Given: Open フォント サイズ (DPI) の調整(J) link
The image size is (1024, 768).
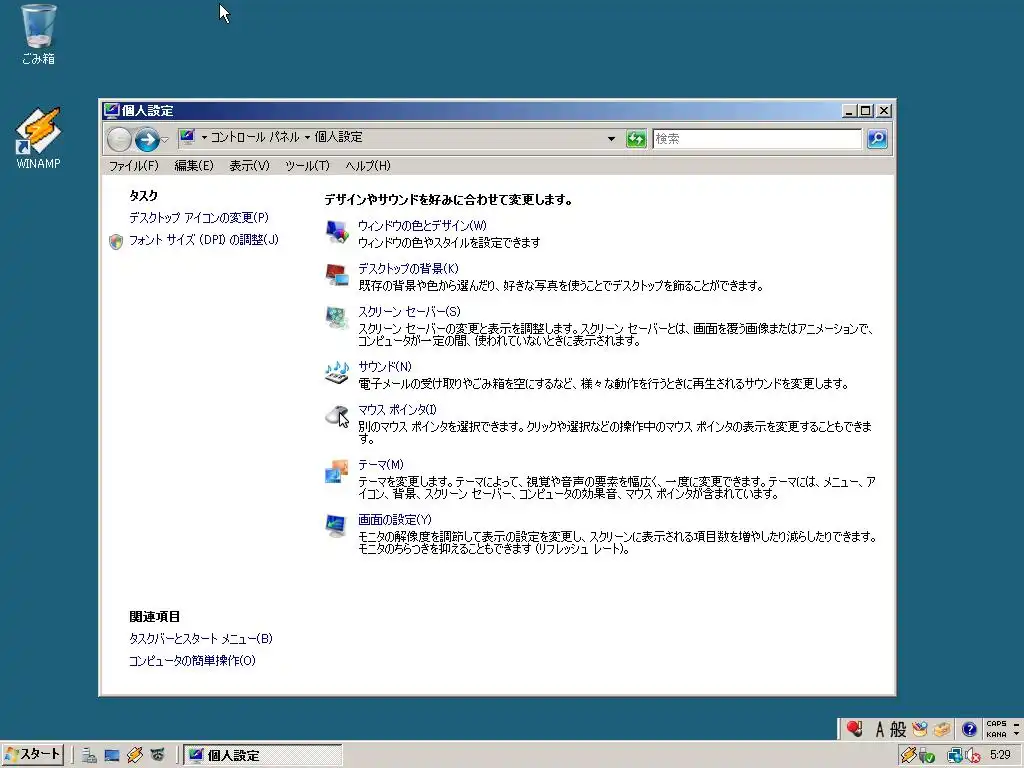Looking at the screenshot, I should tap(204, 240).
